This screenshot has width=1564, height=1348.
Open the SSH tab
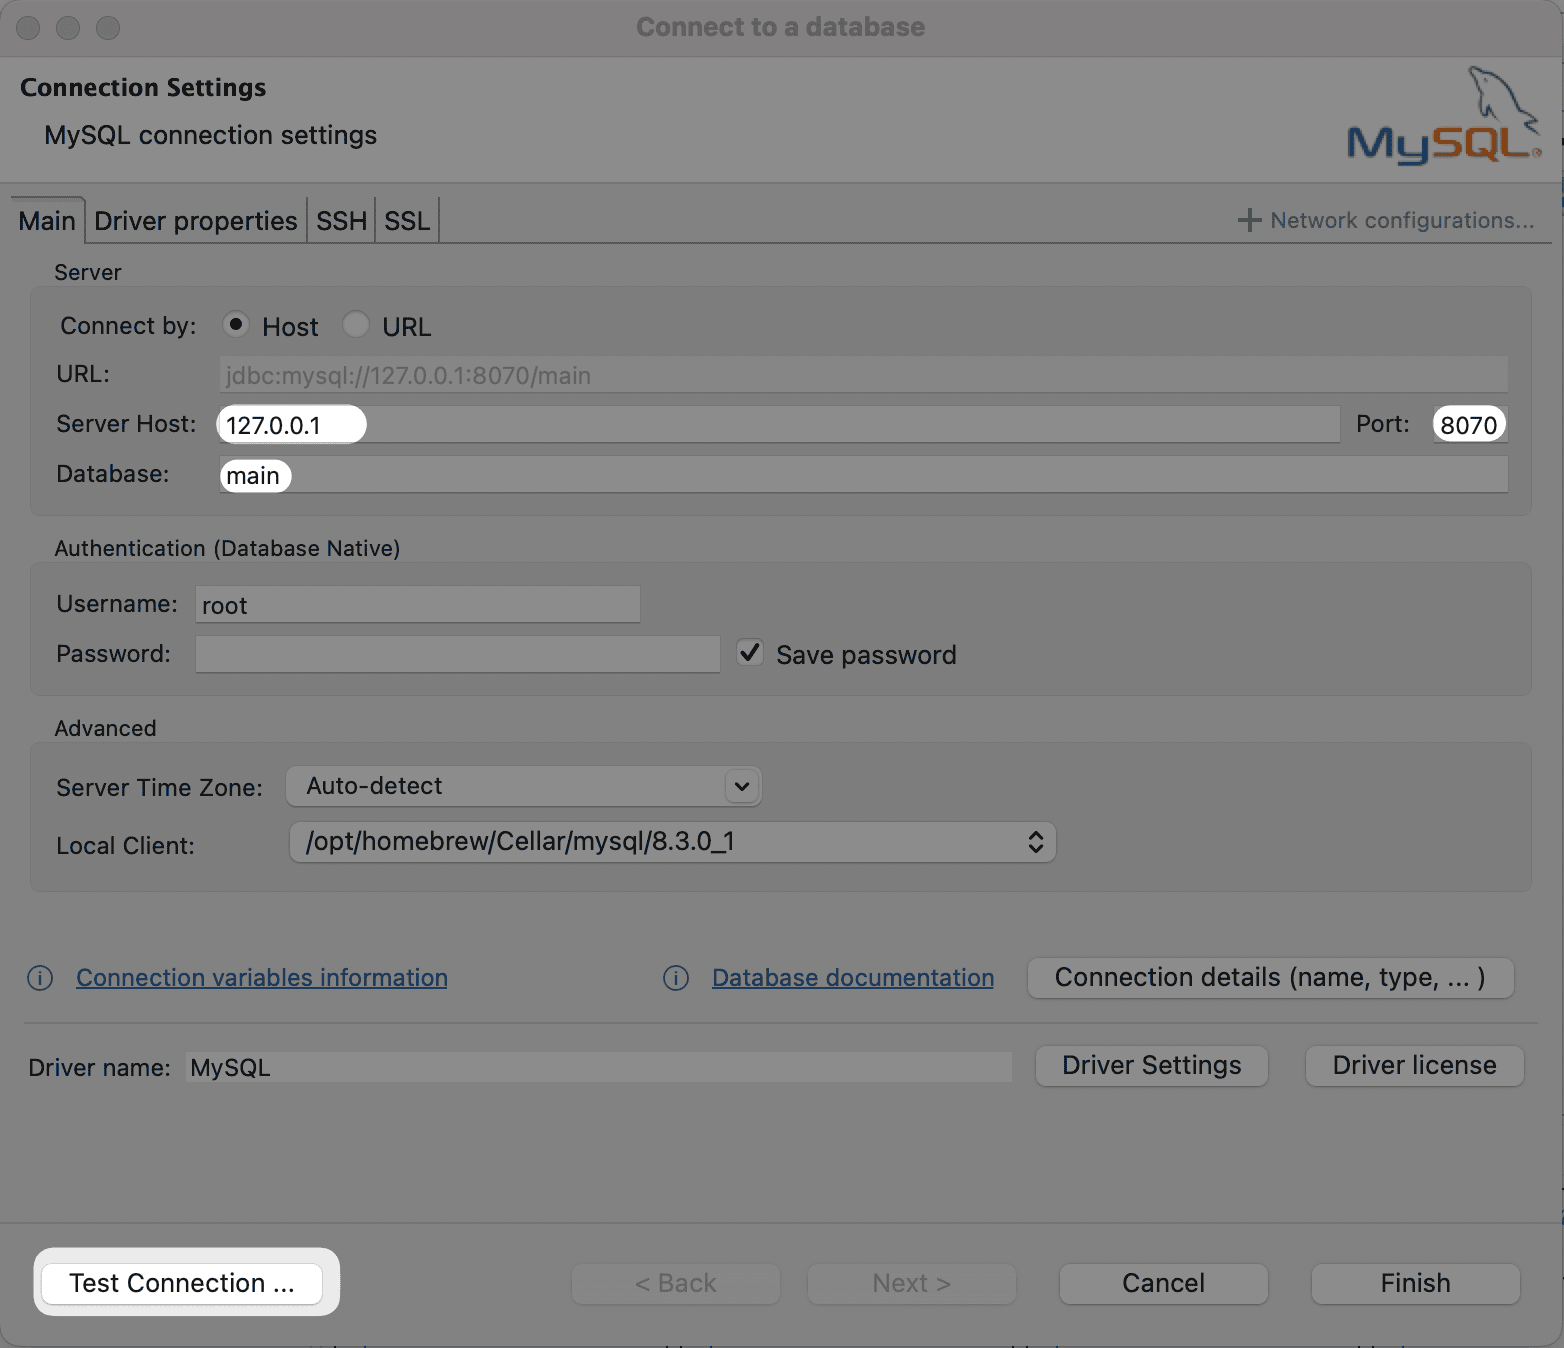[x=341, y=221]
